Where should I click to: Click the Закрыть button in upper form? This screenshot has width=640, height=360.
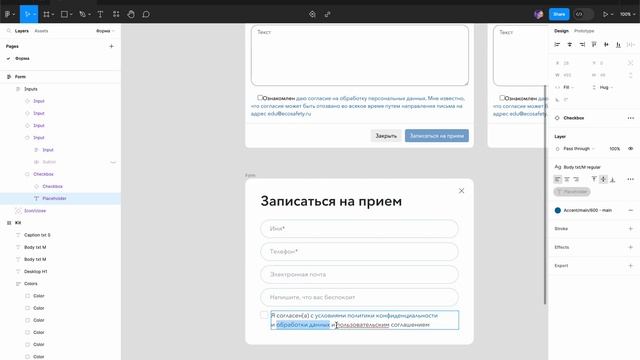click(x=386, y=136)
